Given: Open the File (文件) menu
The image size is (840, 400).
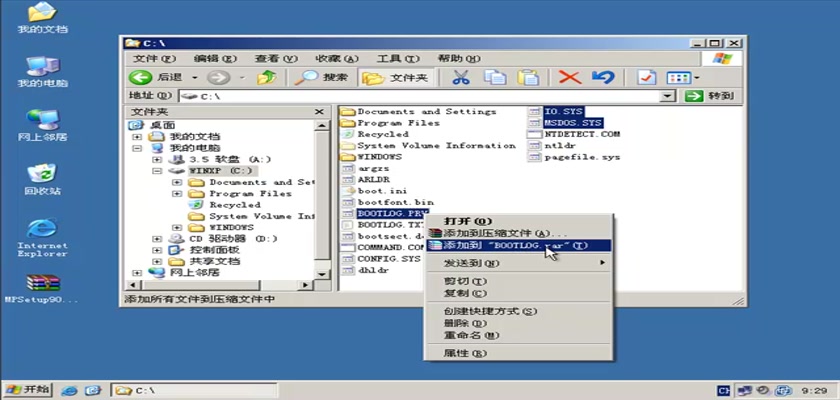Looking at the screenshot, I should (x=154, y=58).
